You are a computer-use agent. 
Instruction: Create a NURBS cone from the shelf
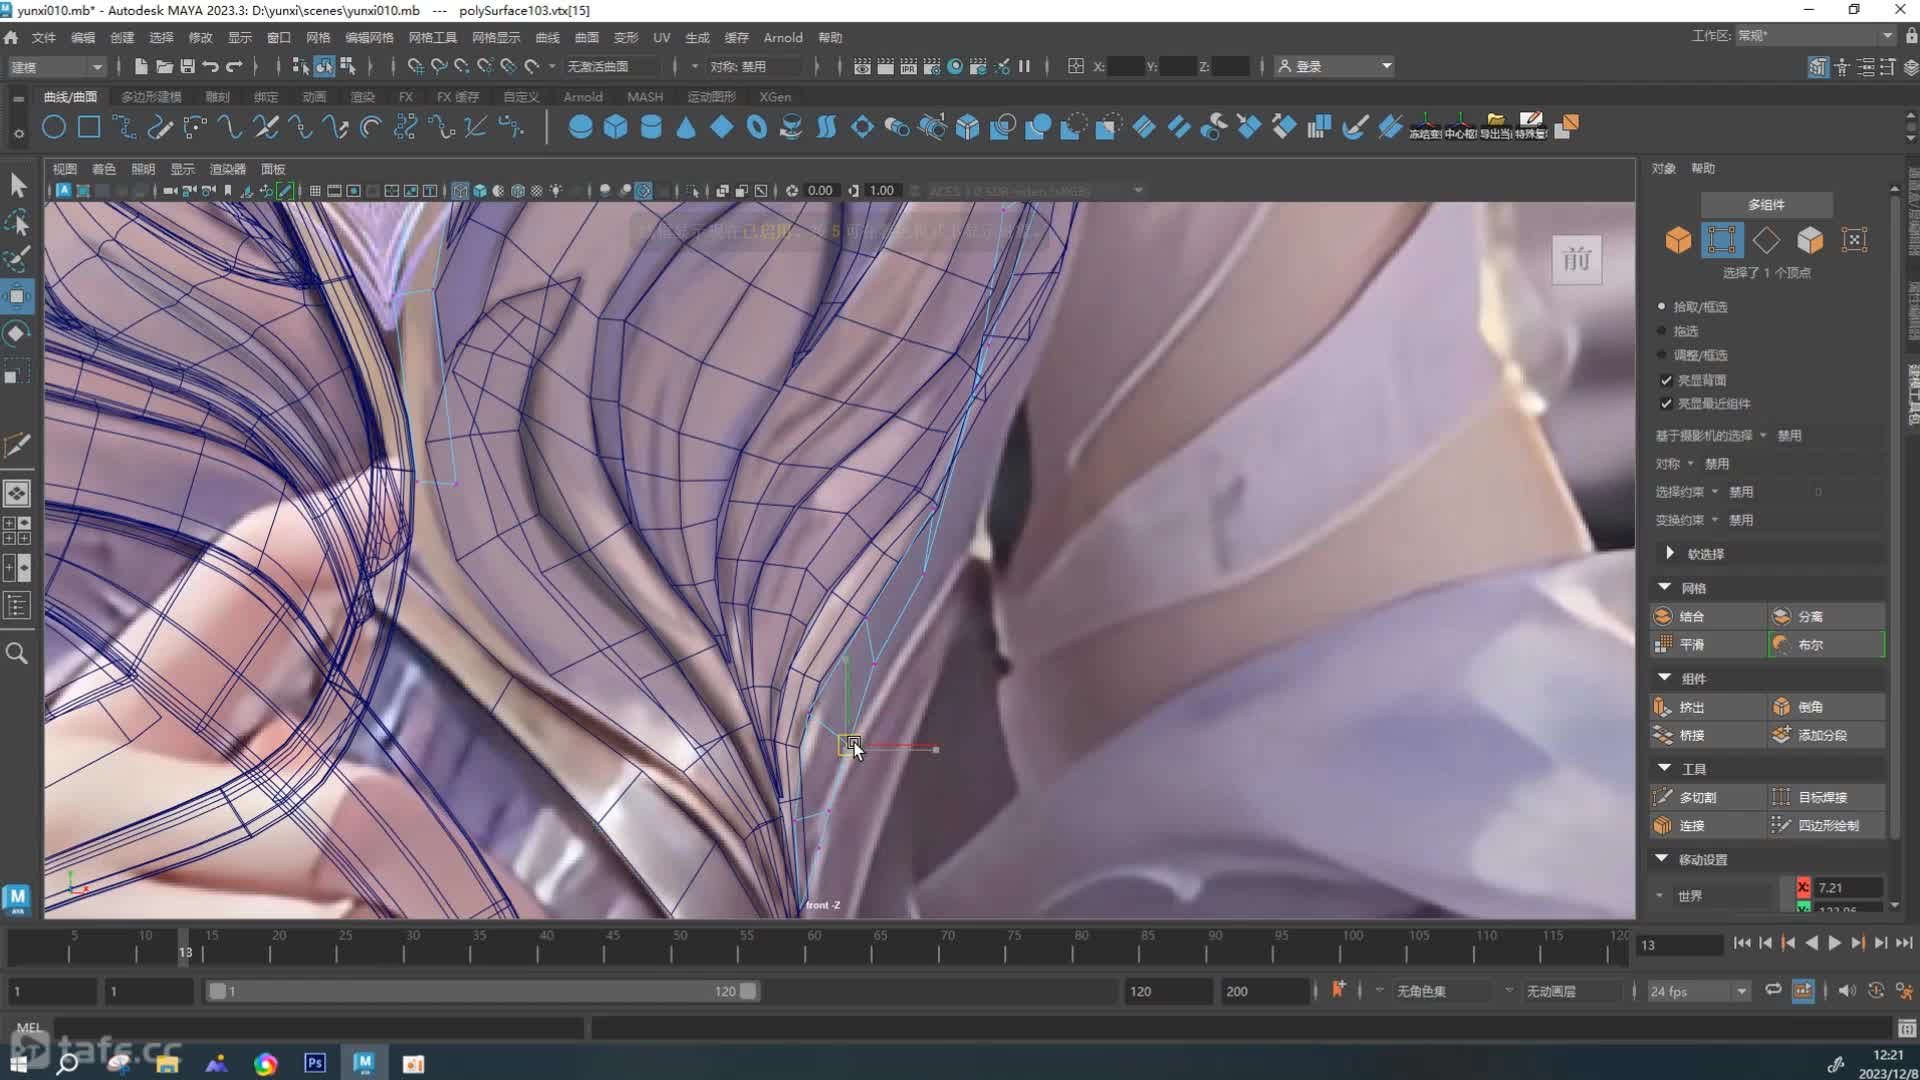coord(686,127)
